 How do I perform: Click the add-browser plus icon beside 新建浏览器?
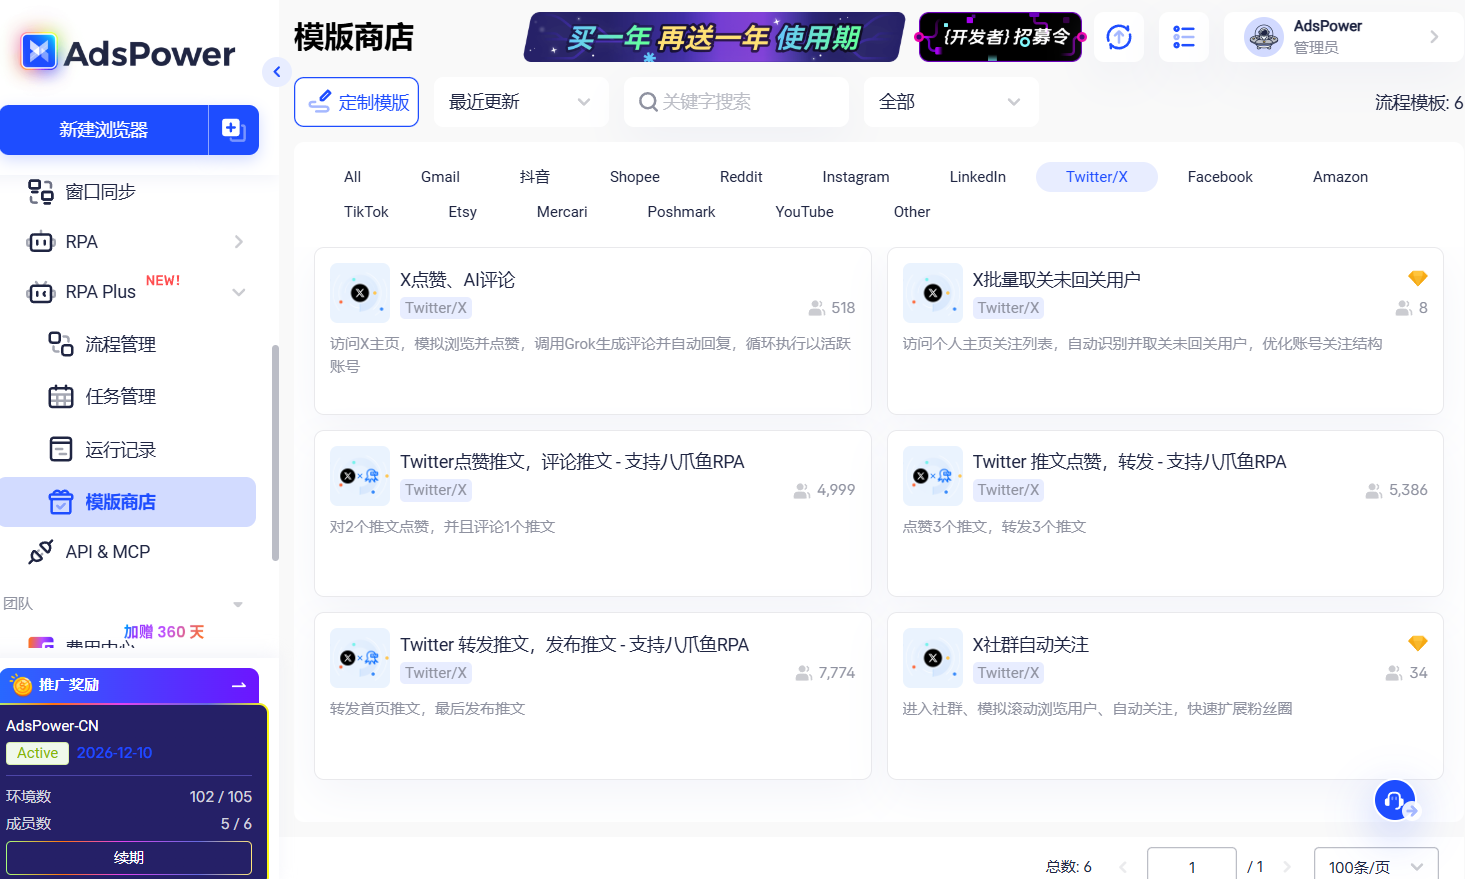(233, 129)
